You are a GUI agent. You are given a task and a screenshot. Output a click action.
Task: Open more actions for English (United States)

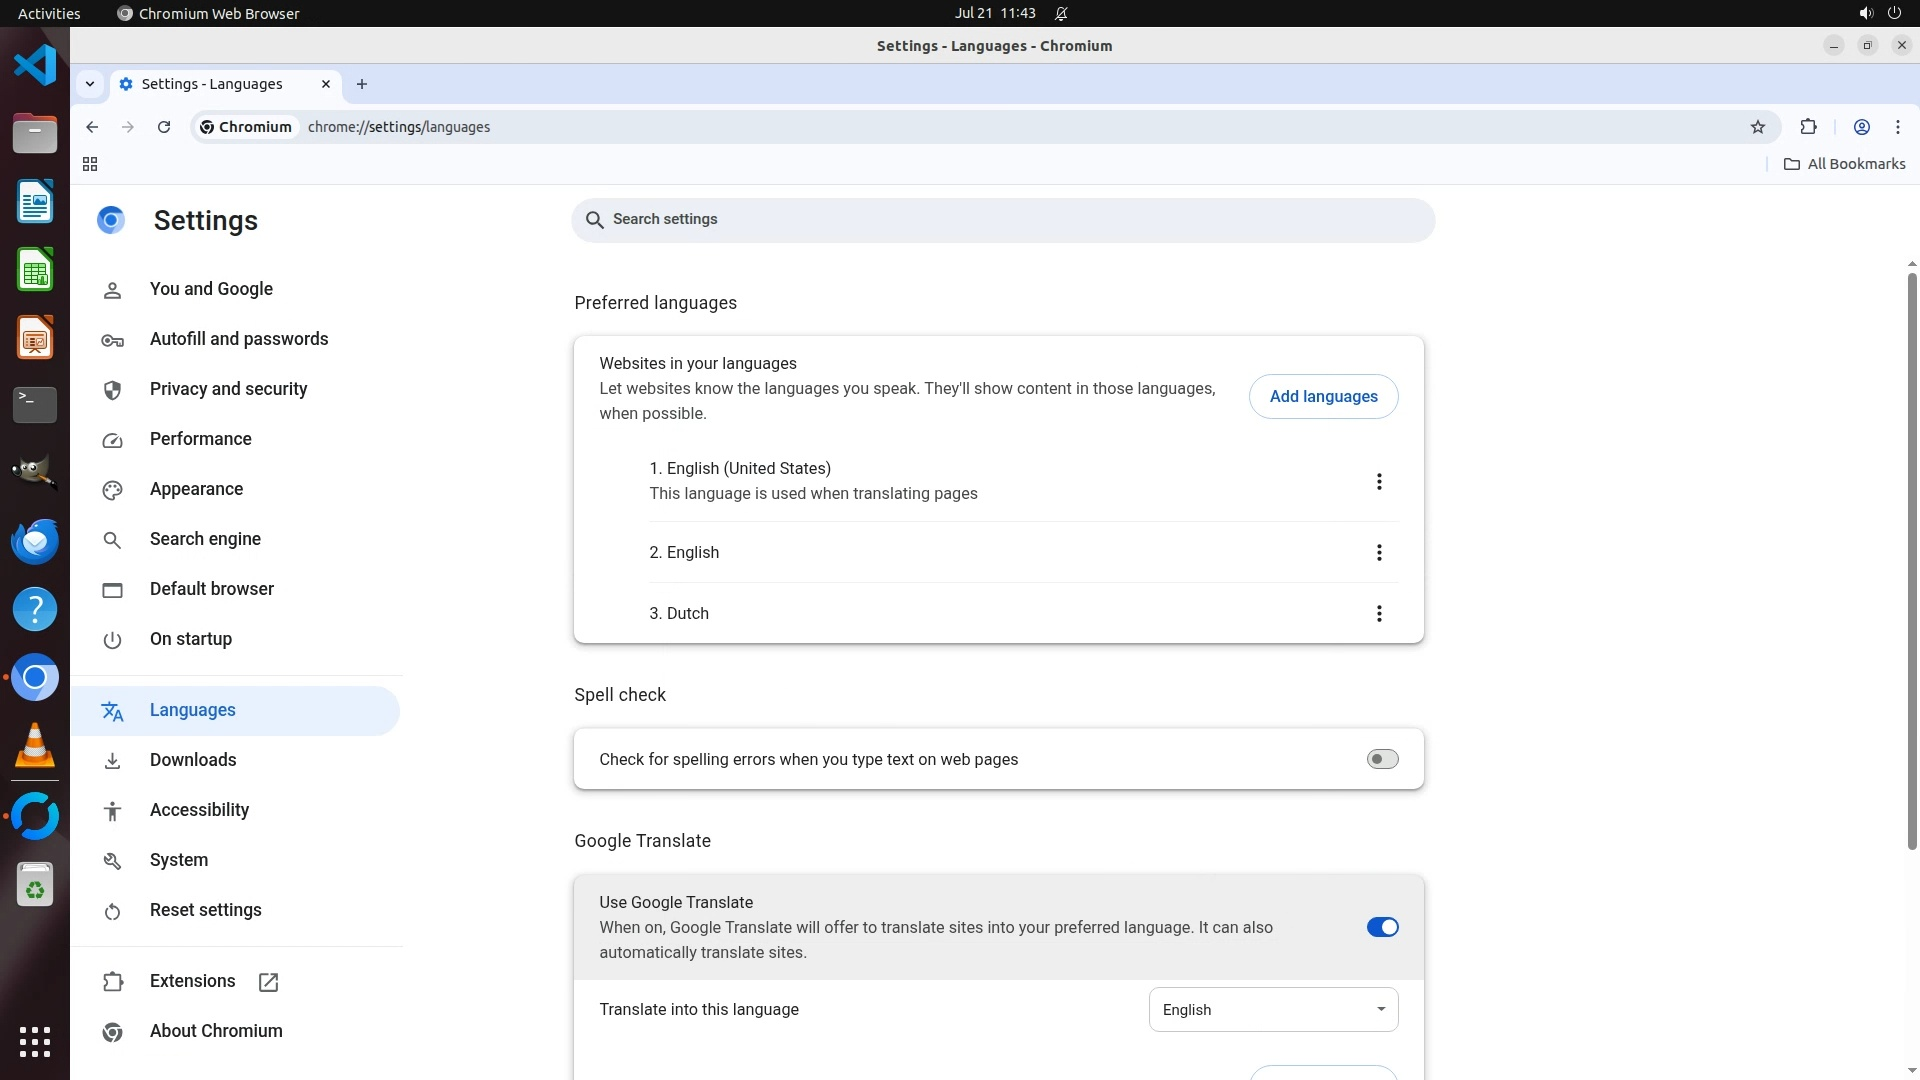(x=1378, y=481)
